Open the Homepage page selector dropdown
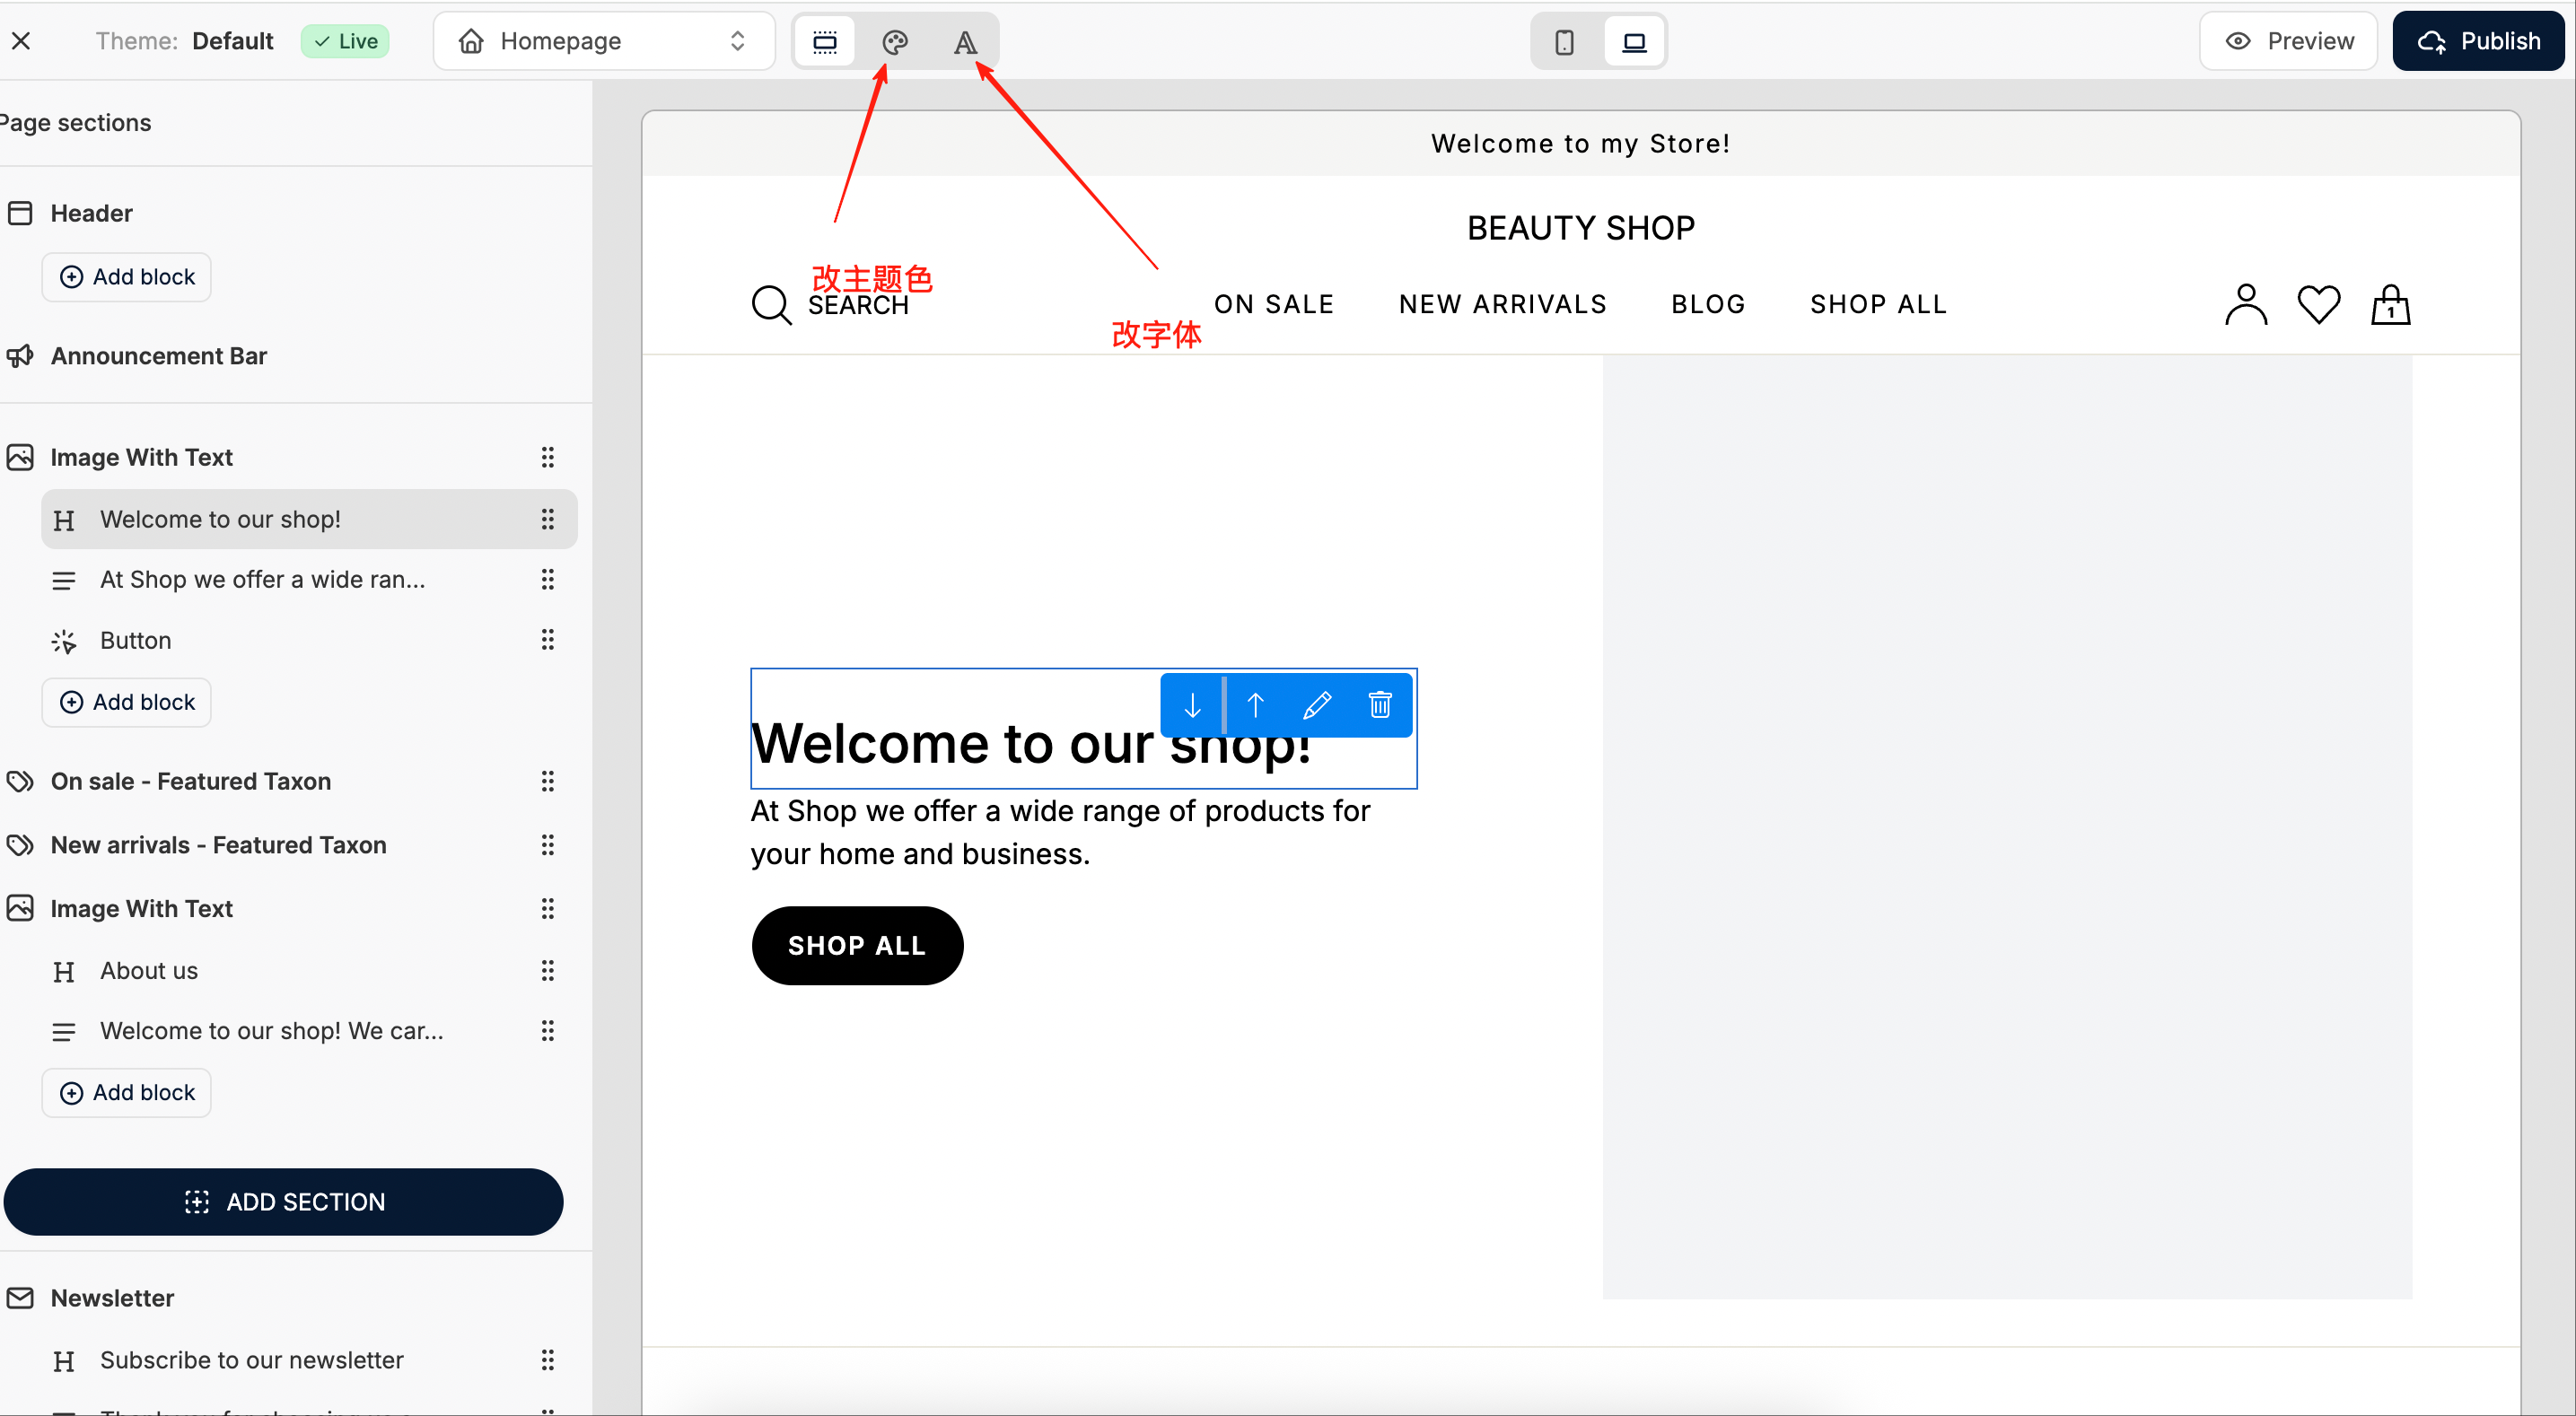This screenshot has height=1416, width=2576. tap(604, 41)
